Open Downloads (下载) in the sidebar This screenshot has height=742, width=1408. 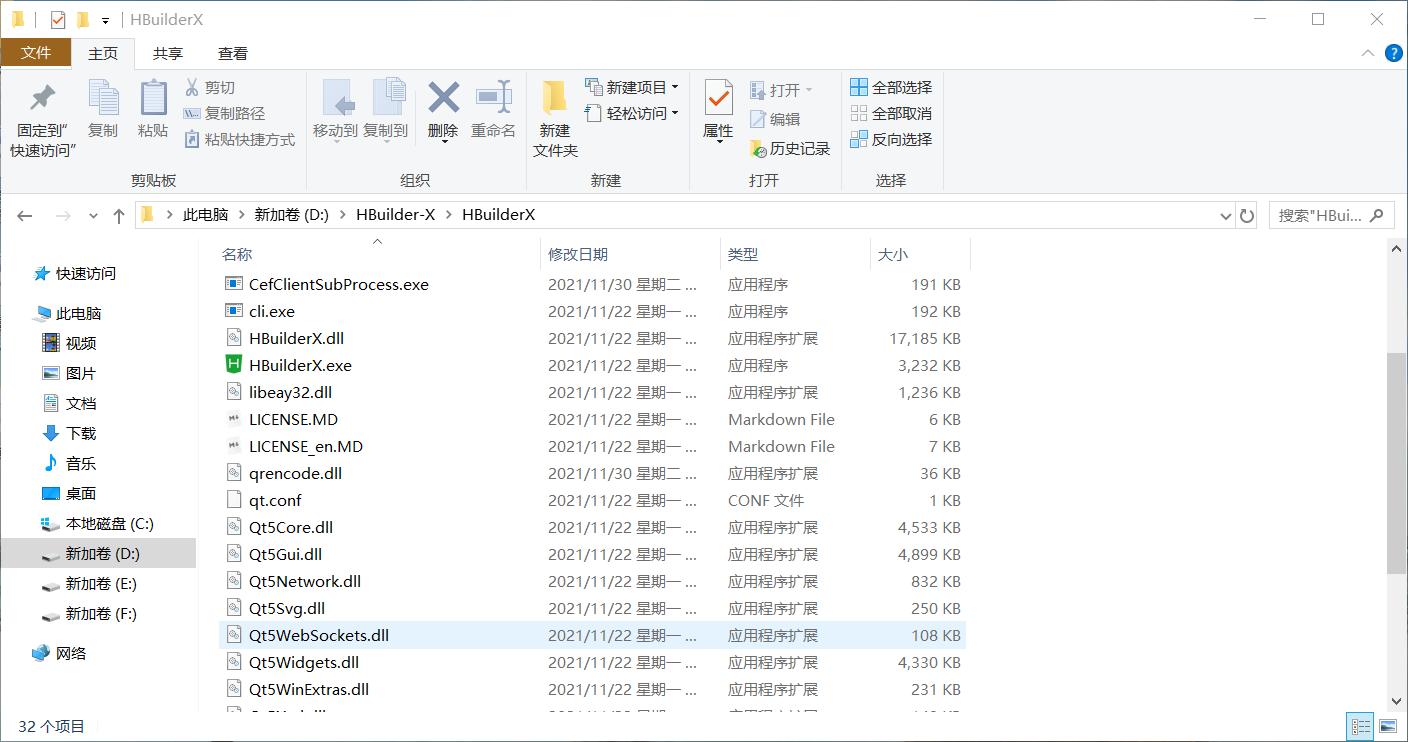(81, 434)
